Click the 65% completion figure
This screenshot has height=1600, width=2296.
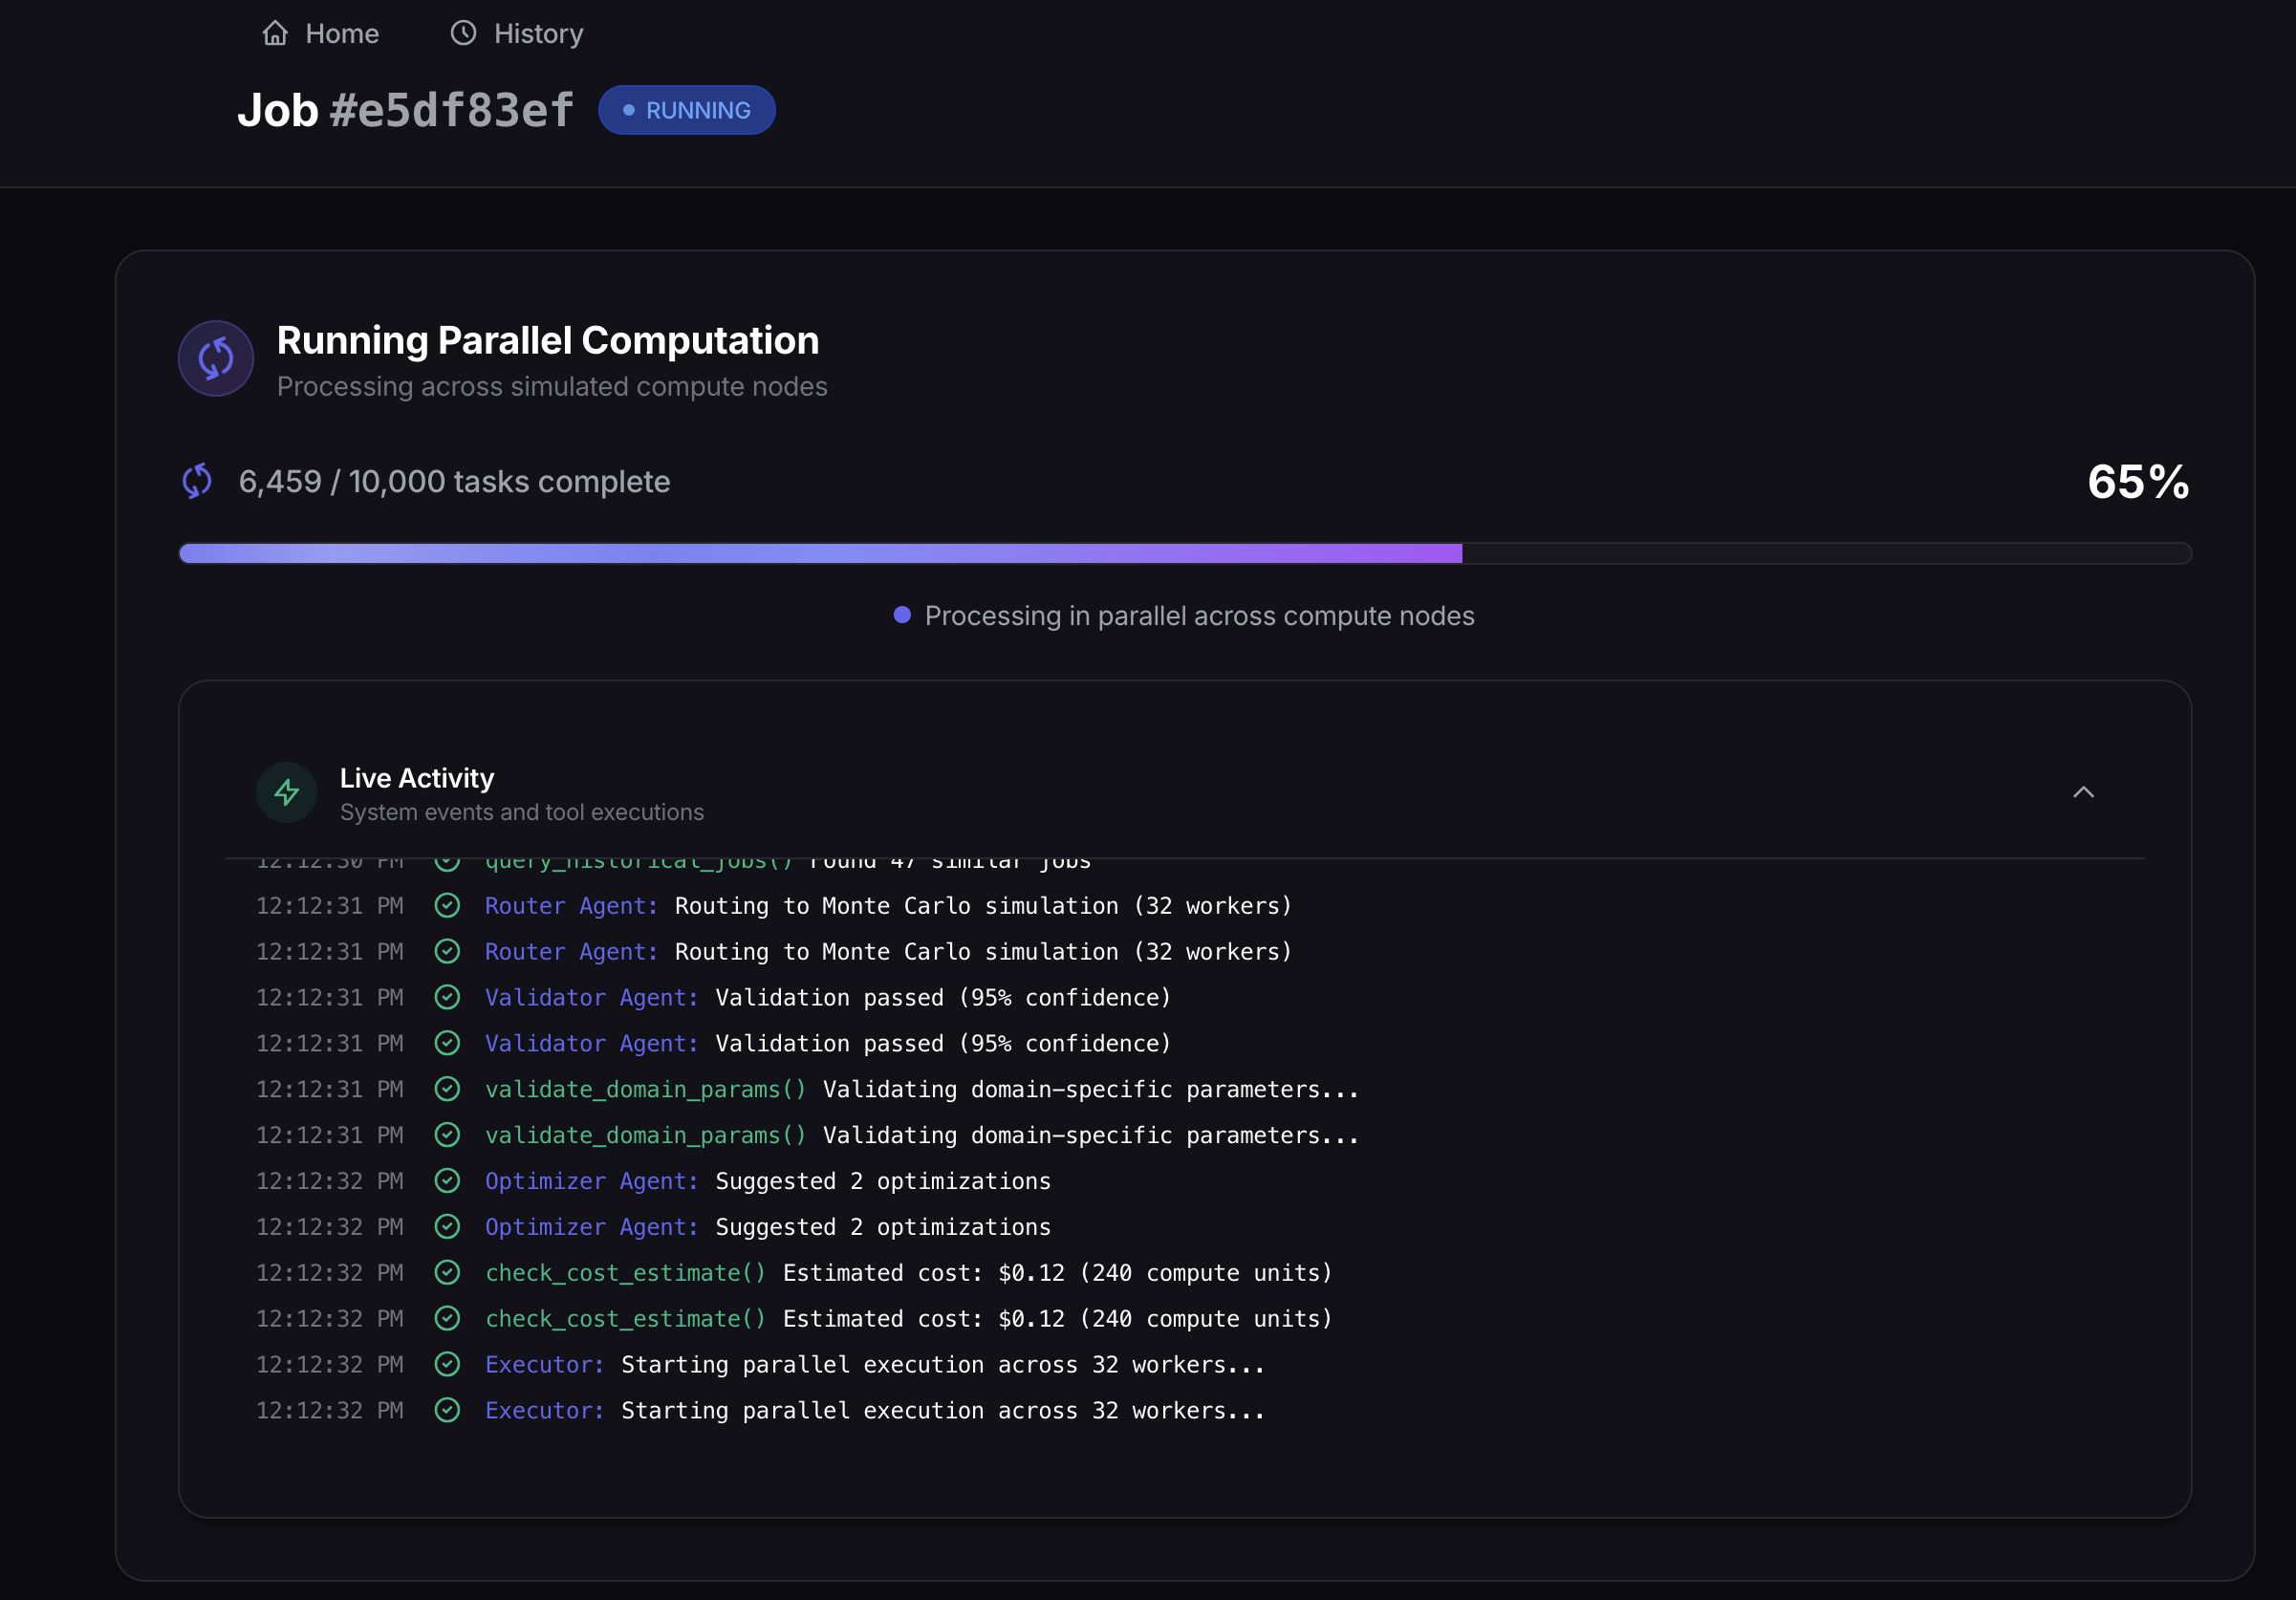point(2138,482)
